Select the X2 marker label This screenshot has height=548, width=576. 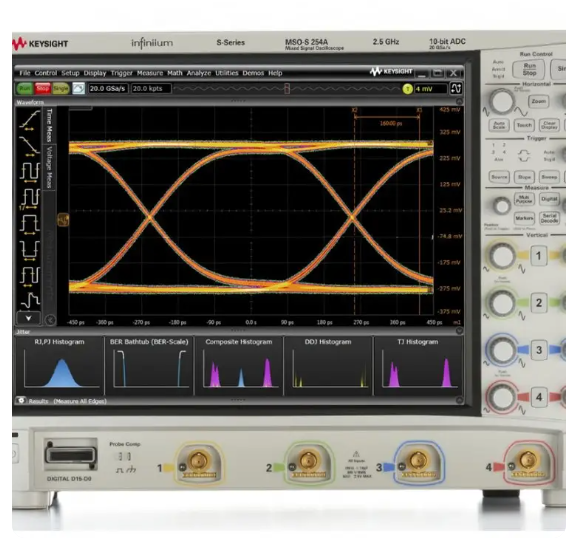(x=354, y=110)
